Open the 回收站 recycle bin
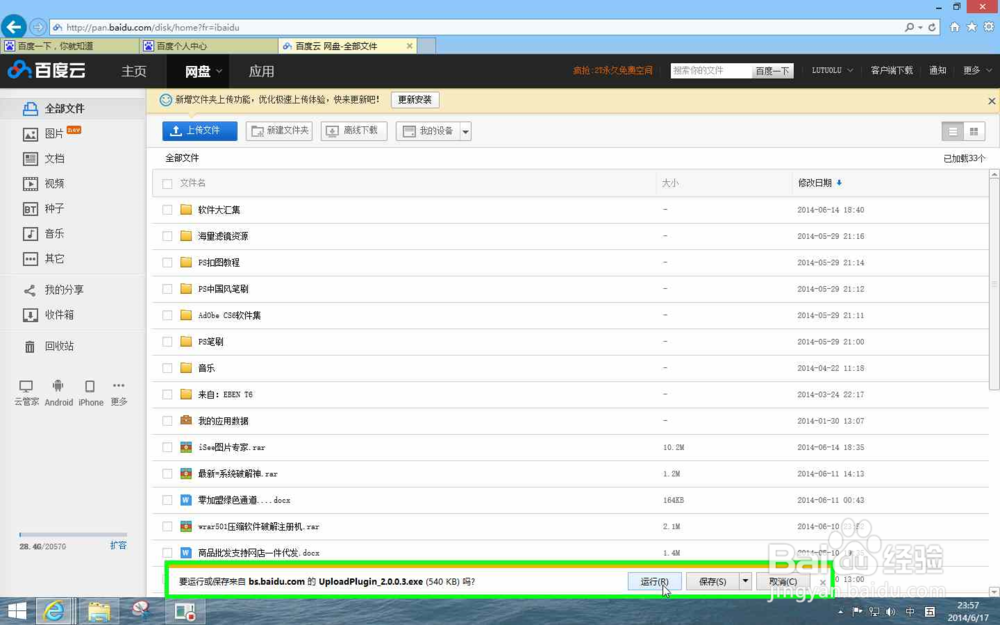Screen dimensions: 1000x625 coord(48,346)
